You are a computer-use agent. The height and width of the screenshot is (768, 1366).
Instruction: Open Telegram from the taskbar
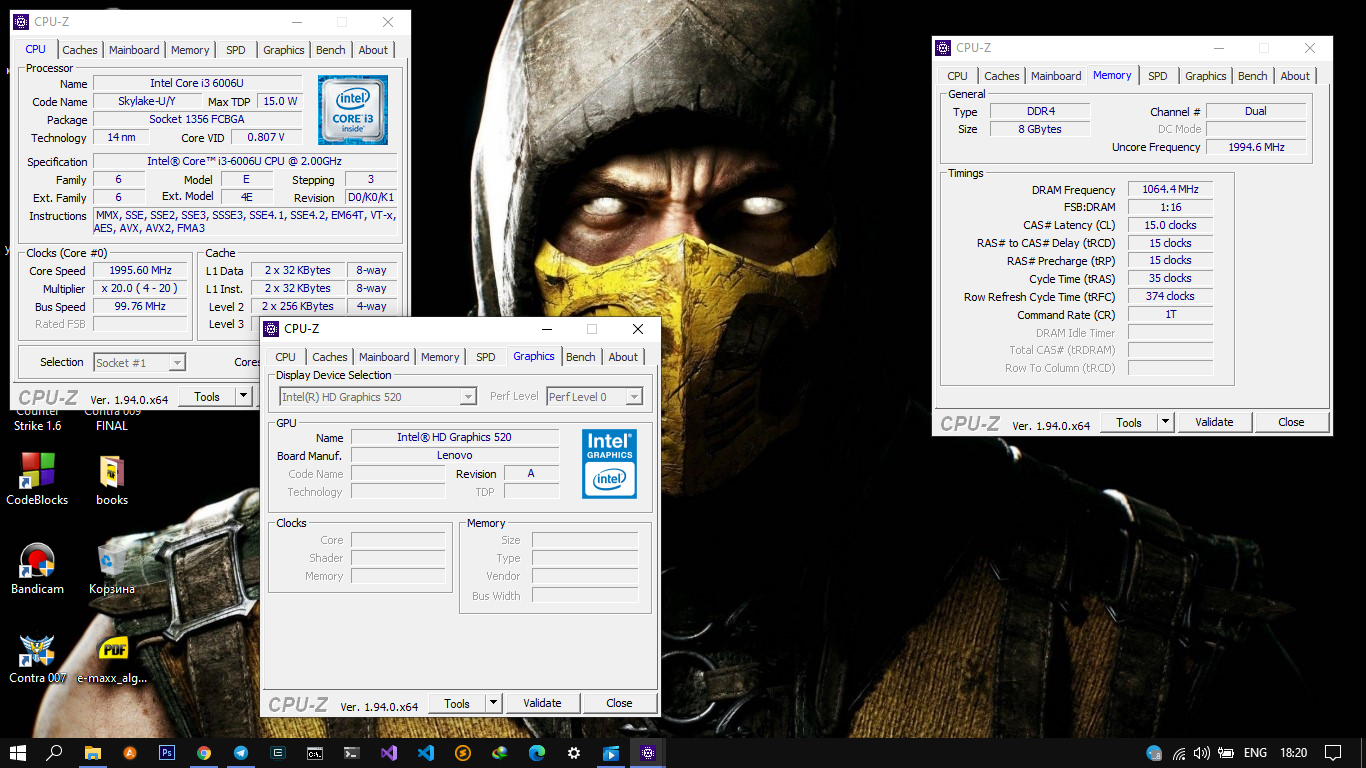(240, 753)
